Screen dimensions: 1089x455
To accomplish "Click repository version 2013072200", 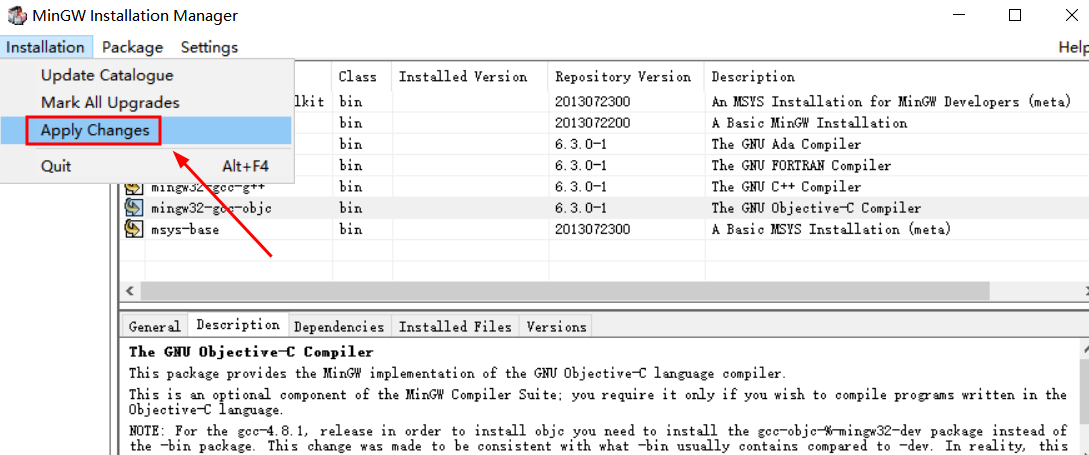I will pos(592,123).
